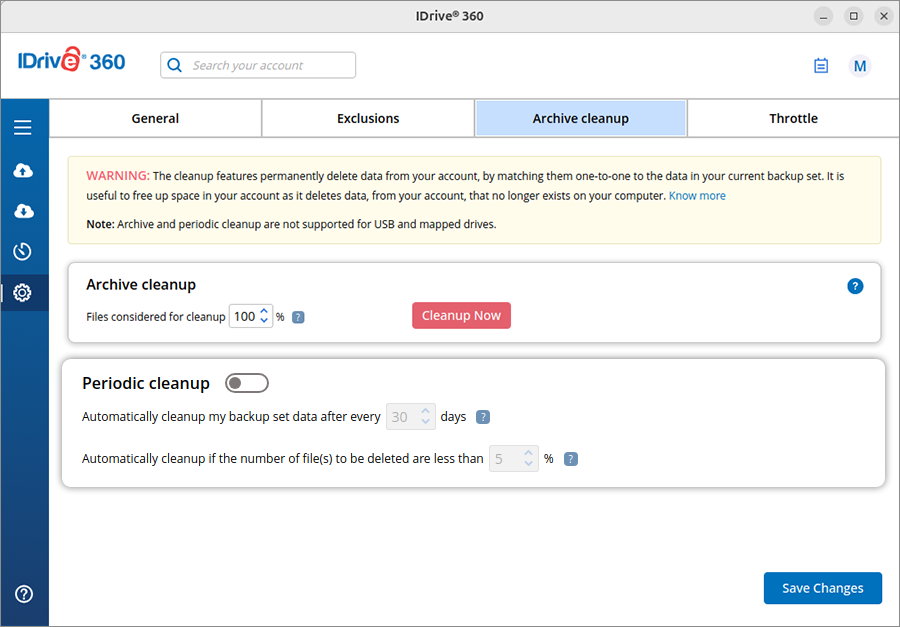Decrease the files deleted percentage threshold

[x=529, y=463]
